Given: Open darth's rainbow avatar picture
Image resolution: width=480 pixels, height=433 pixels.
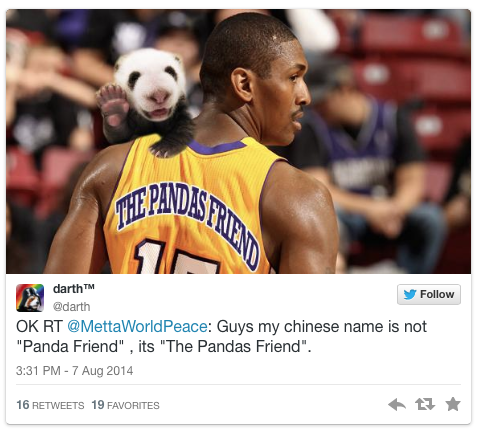Looking at the screenshot, I should 30,298.
